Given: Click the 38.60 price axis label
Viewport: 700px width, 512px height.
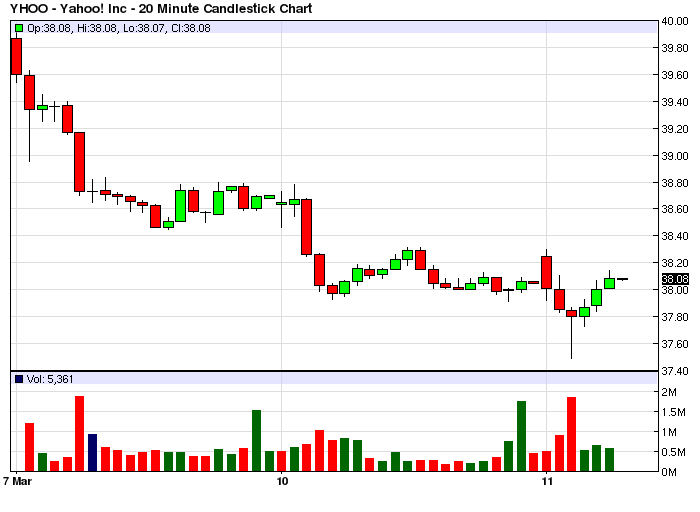Looking at the screenshot, I should point(675,209).
